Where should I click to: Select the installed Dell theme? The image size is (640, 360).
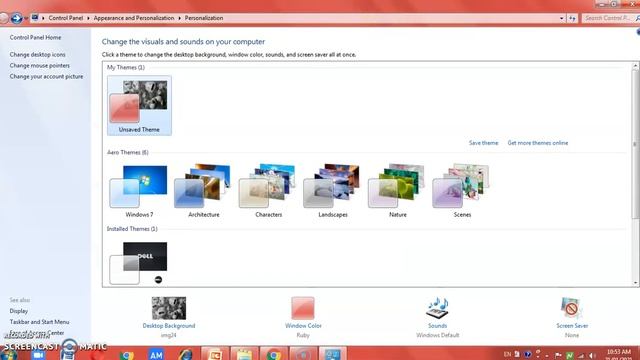pyautogui.click(x=139, y=263)
